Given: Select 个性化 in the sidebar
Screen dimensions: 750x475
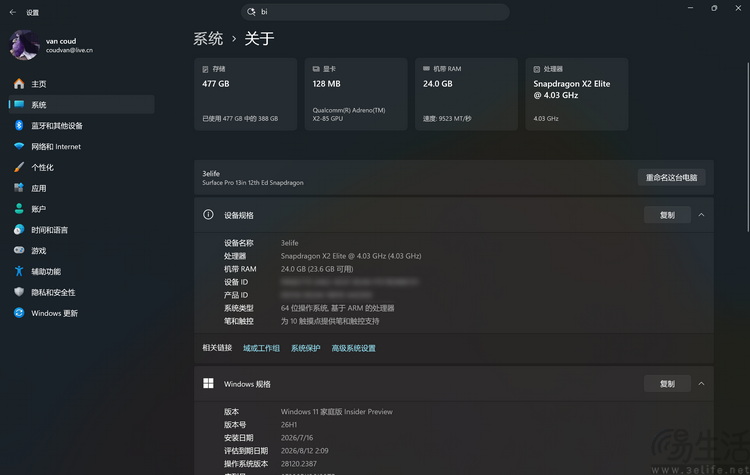Looking at the screenshot, I should point(81,167).
